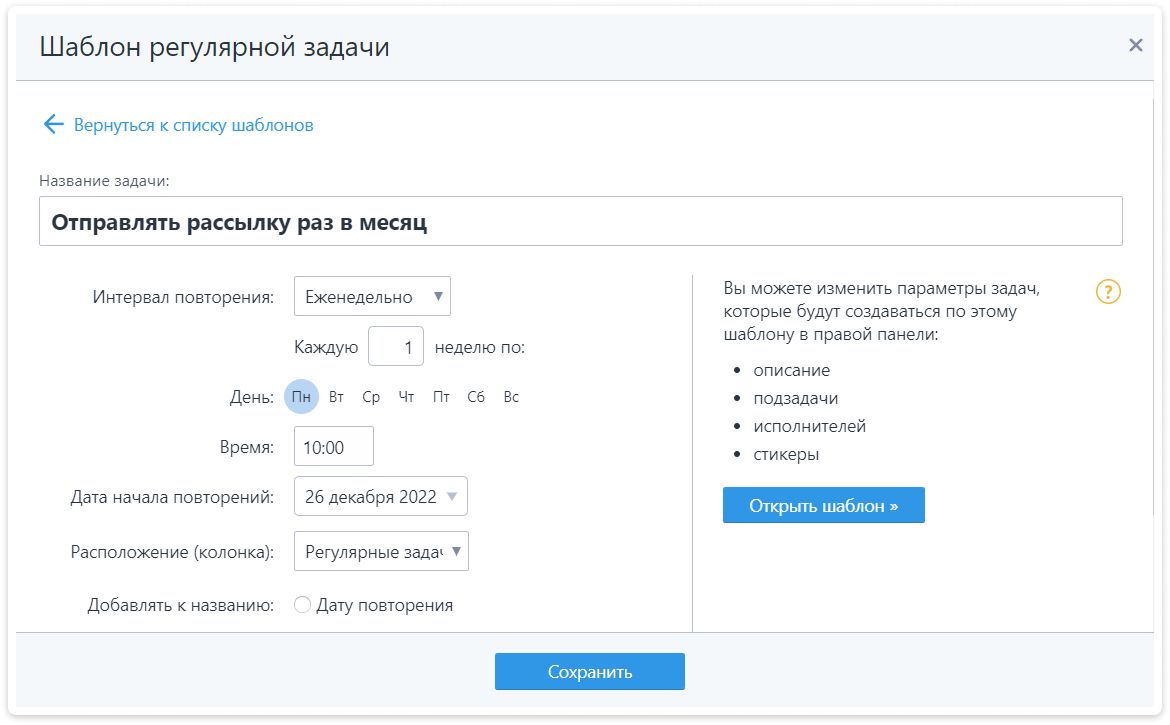Close the recurring task template dialog
The image size is (1170, 725).
point(1135,45)
